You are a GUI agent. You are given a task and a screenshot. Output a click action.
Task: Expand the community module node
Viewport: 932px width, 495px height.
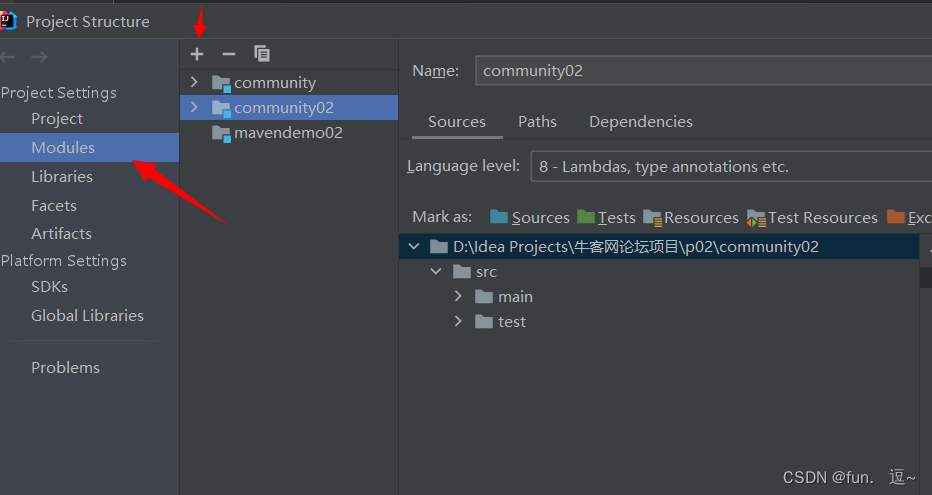pos(194,82)
